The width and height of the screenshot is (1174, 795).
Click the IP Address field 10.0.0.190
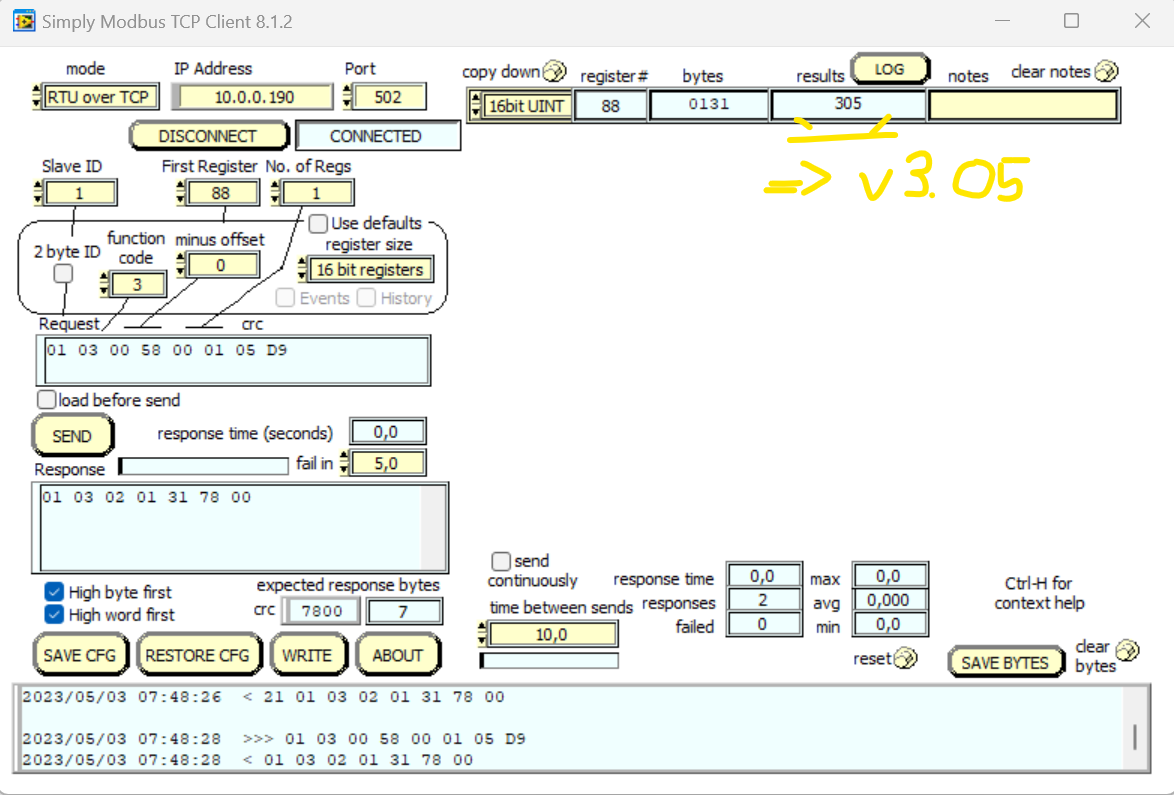tap(253, 97)
